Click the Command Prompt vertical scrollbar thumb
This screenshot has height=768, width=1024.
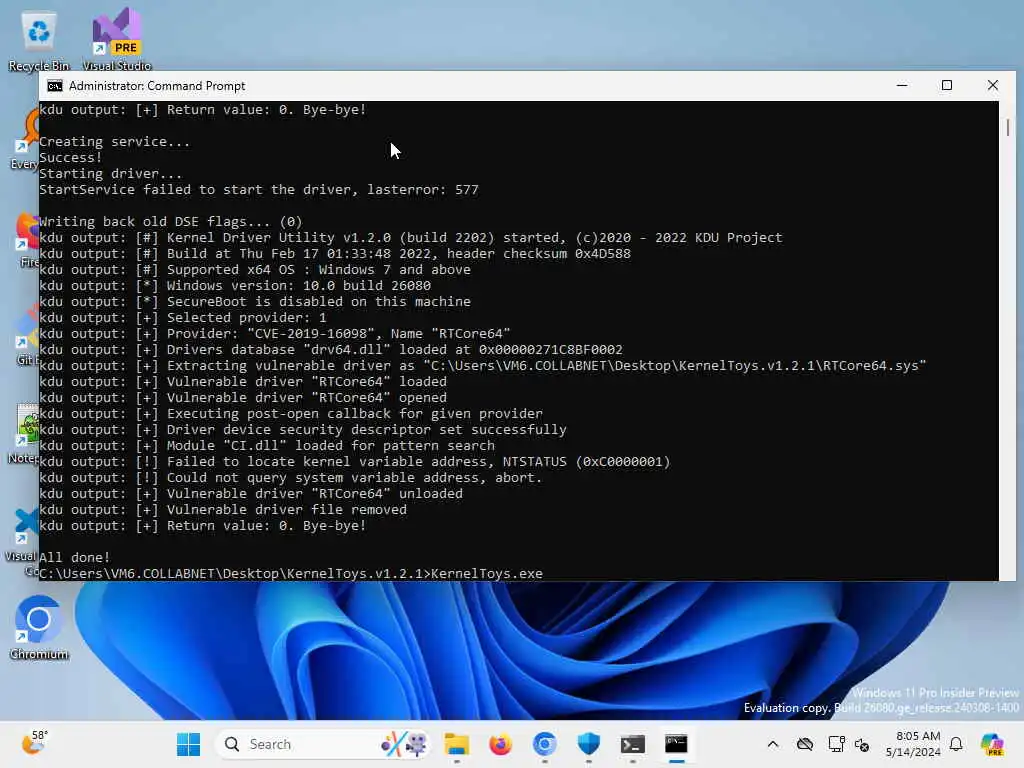[x=1008, y=127]
